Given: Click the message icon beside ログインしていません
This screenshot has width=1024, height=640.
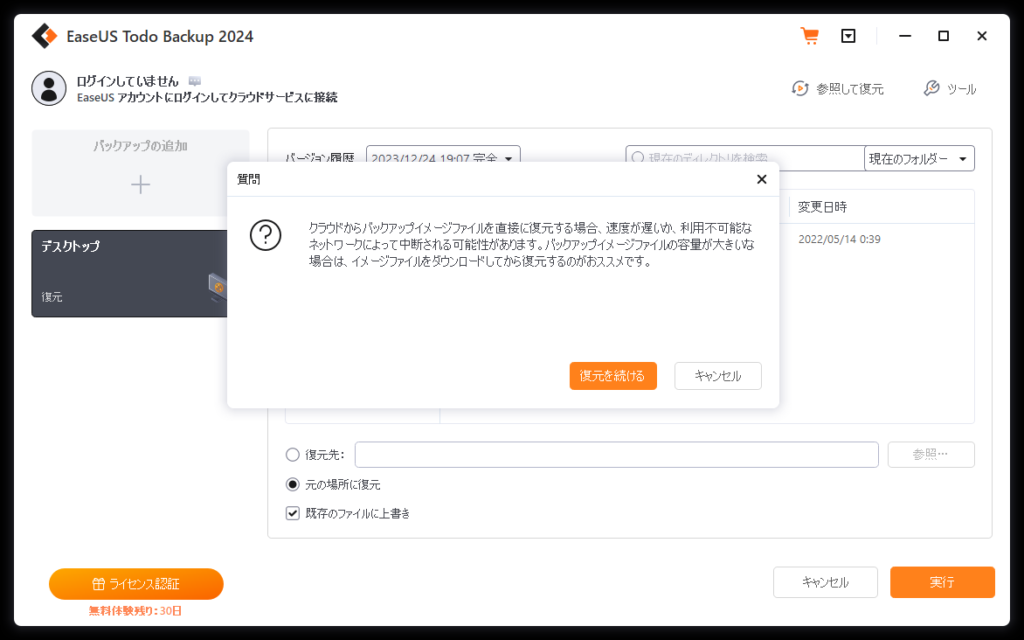Looking at the screenshot, I should [x=194, y=81].
